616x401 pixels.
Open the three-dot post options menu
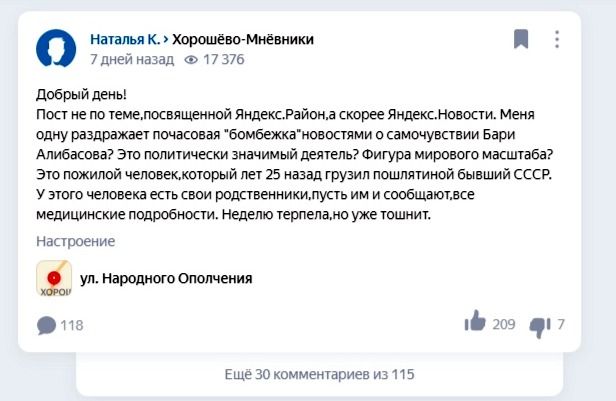click(x=557, y=39)
